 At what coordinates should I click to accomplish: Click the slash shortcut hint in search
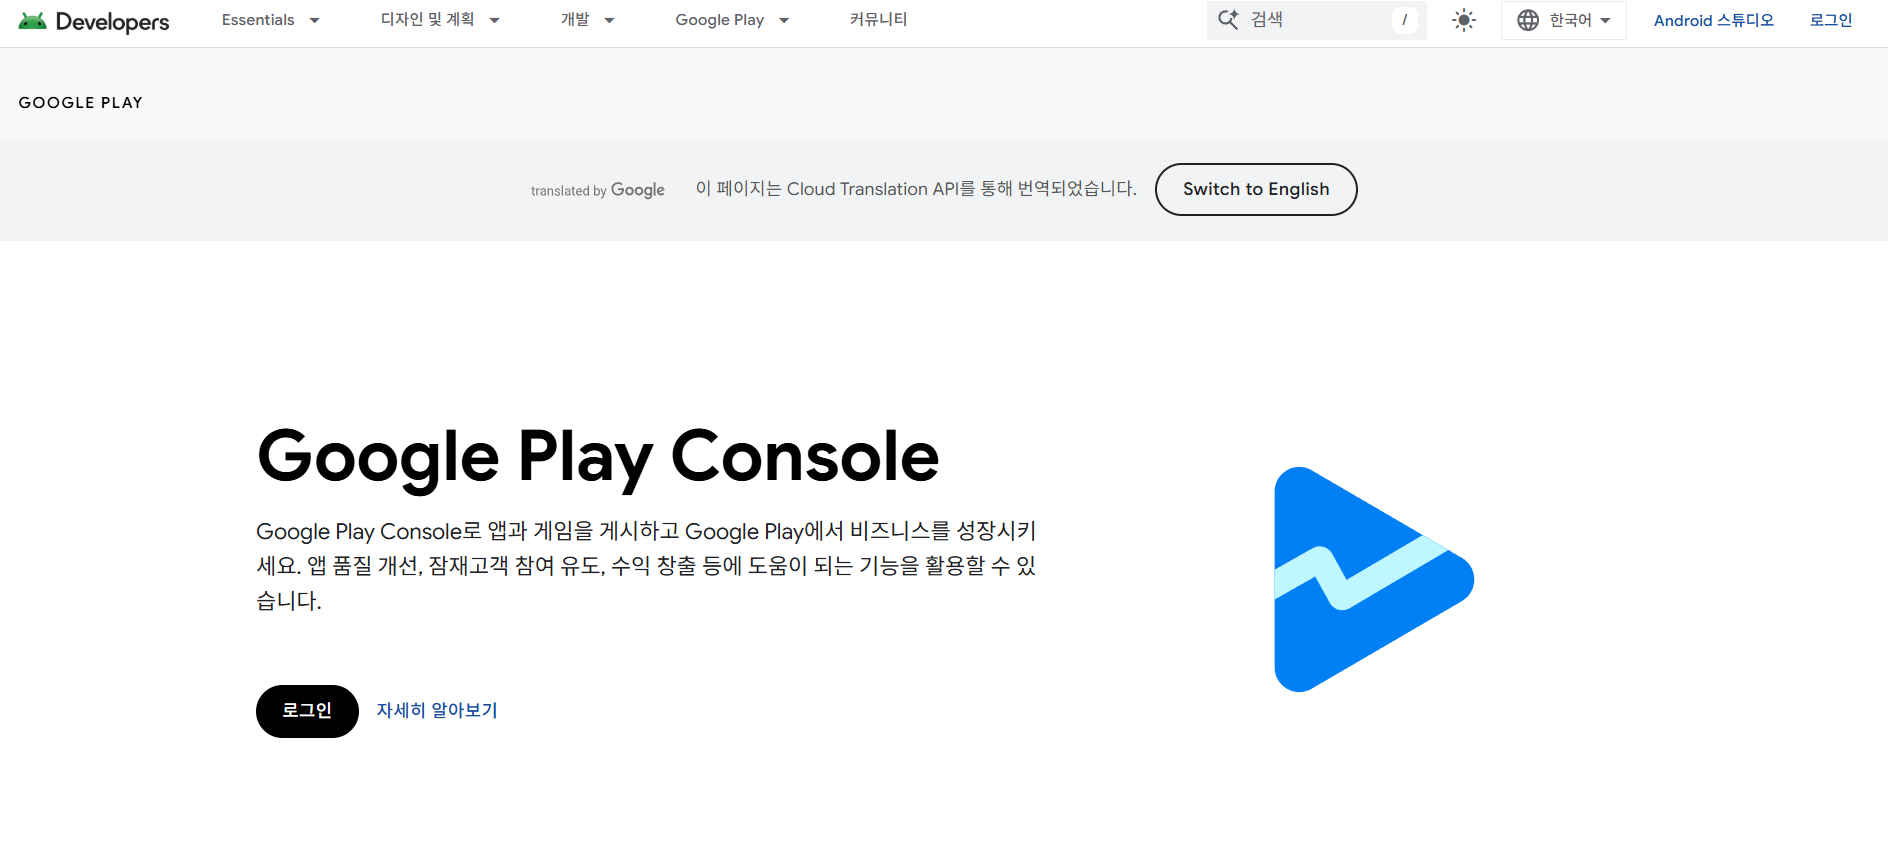(1404, 20)
